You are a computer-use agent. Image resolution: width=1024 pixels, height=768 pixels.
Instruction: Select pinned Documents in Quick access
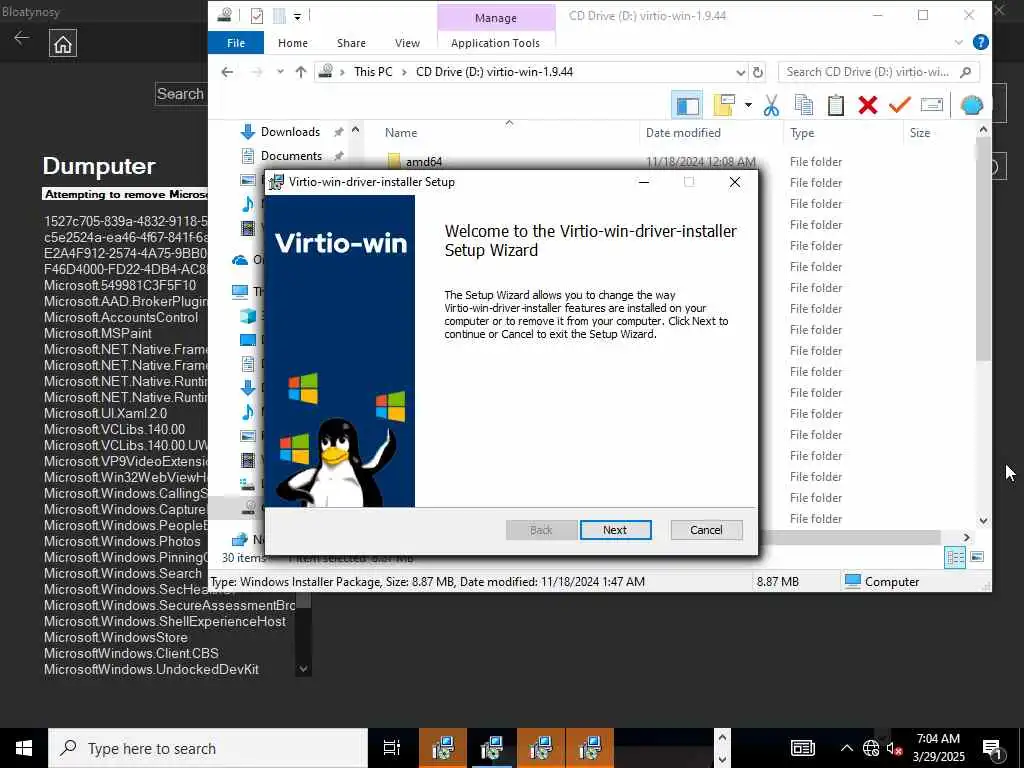[x=291, y=156]
